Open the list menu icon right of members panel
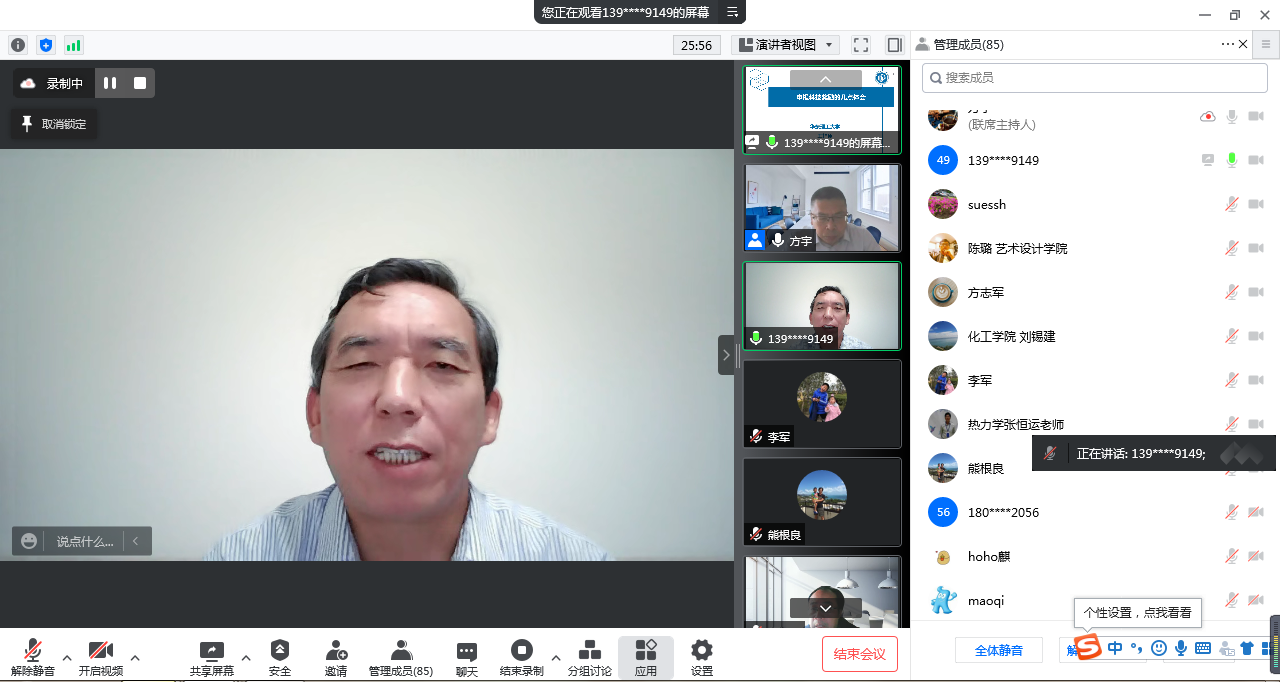Screen dimensions: 1280x682 click(1266, 44)
